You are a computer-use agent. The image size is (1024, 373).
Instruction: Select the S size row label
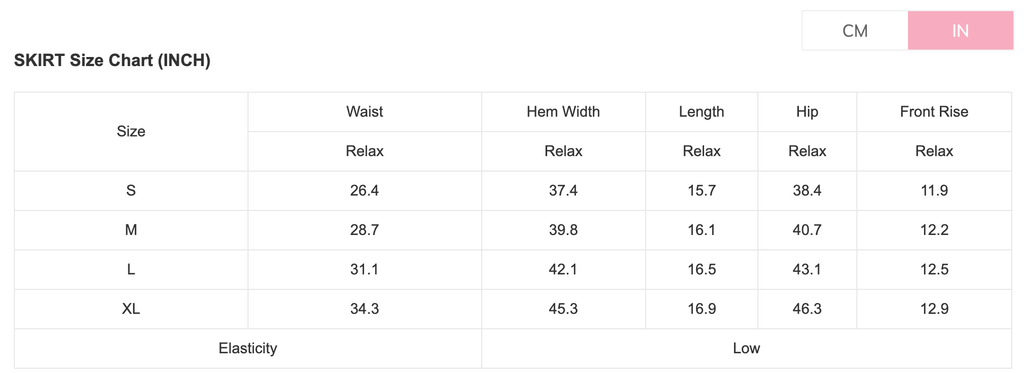tap(131, 191)
